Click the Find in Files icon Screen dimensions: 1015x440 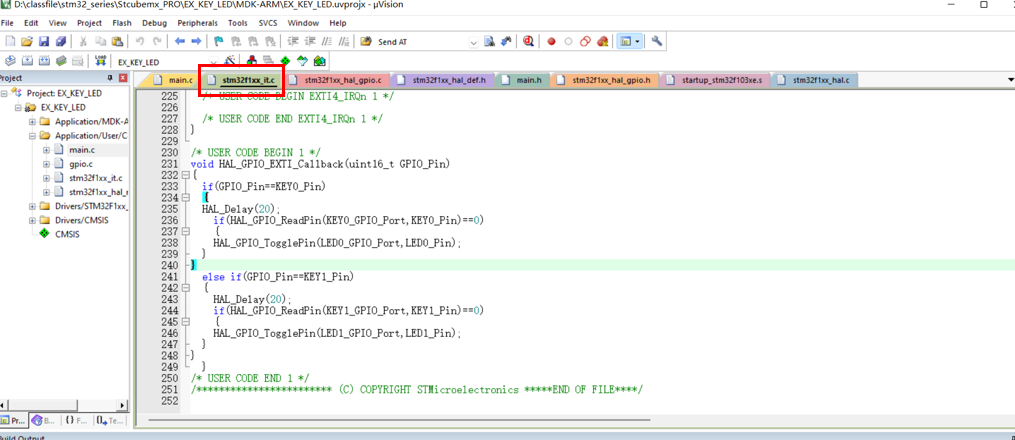pos(490,41)
